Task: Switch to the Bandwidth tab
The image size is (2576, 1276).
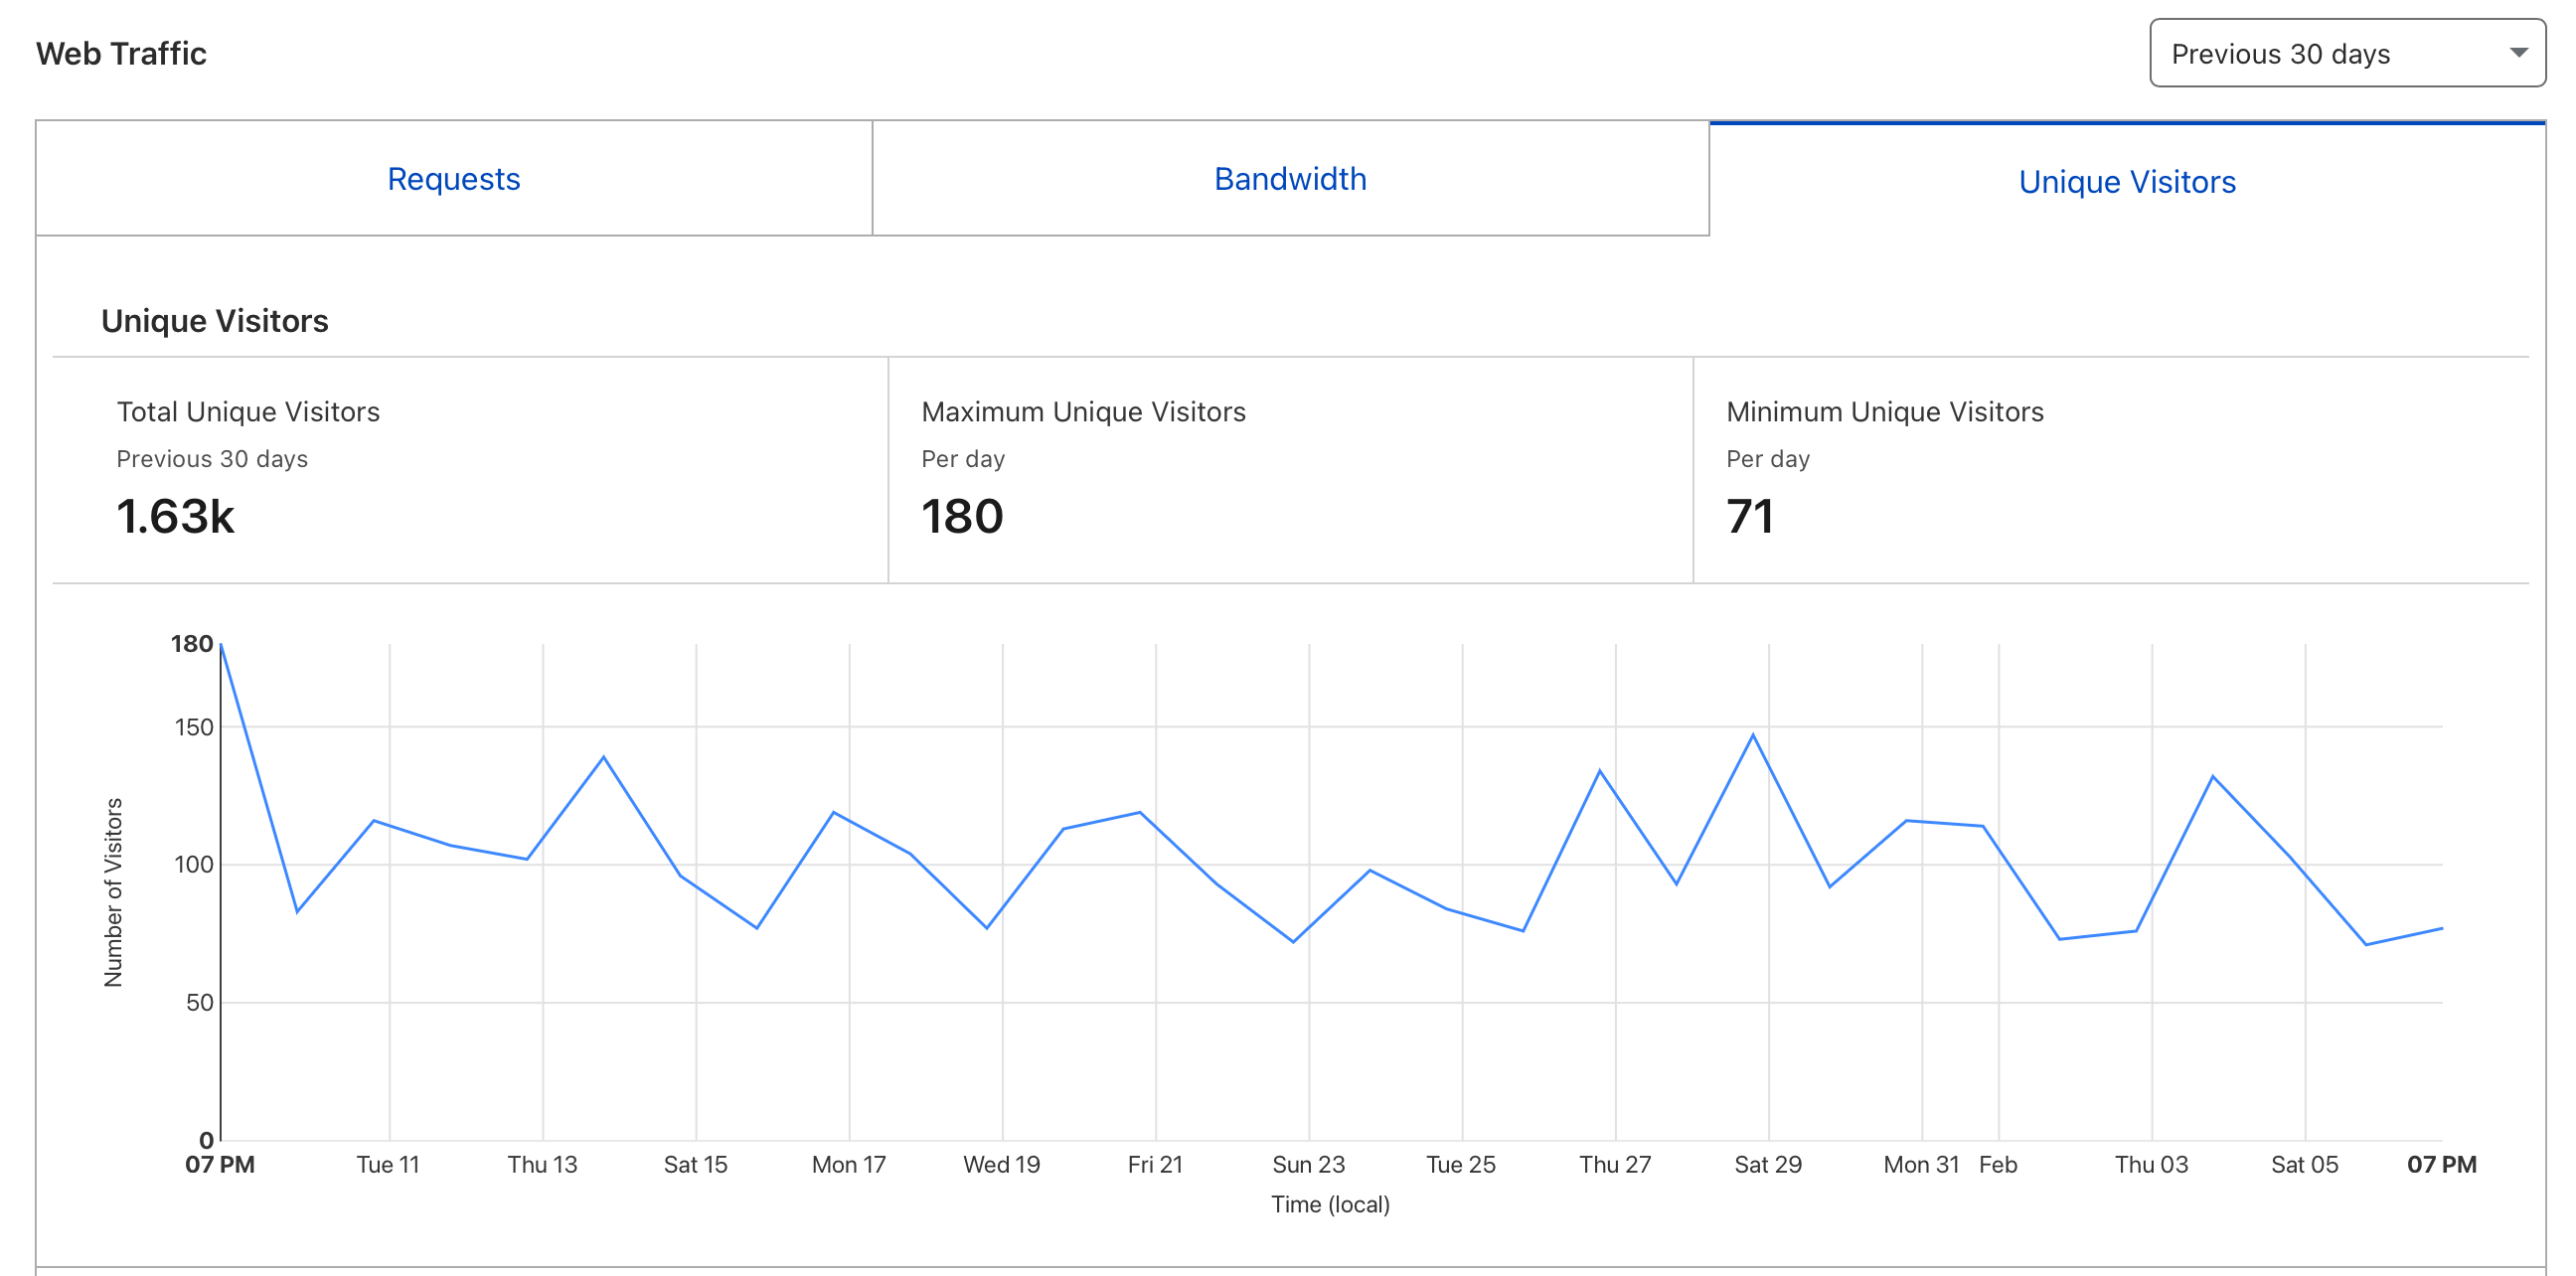Action: pyautogui.click(x=1289, y=179)
